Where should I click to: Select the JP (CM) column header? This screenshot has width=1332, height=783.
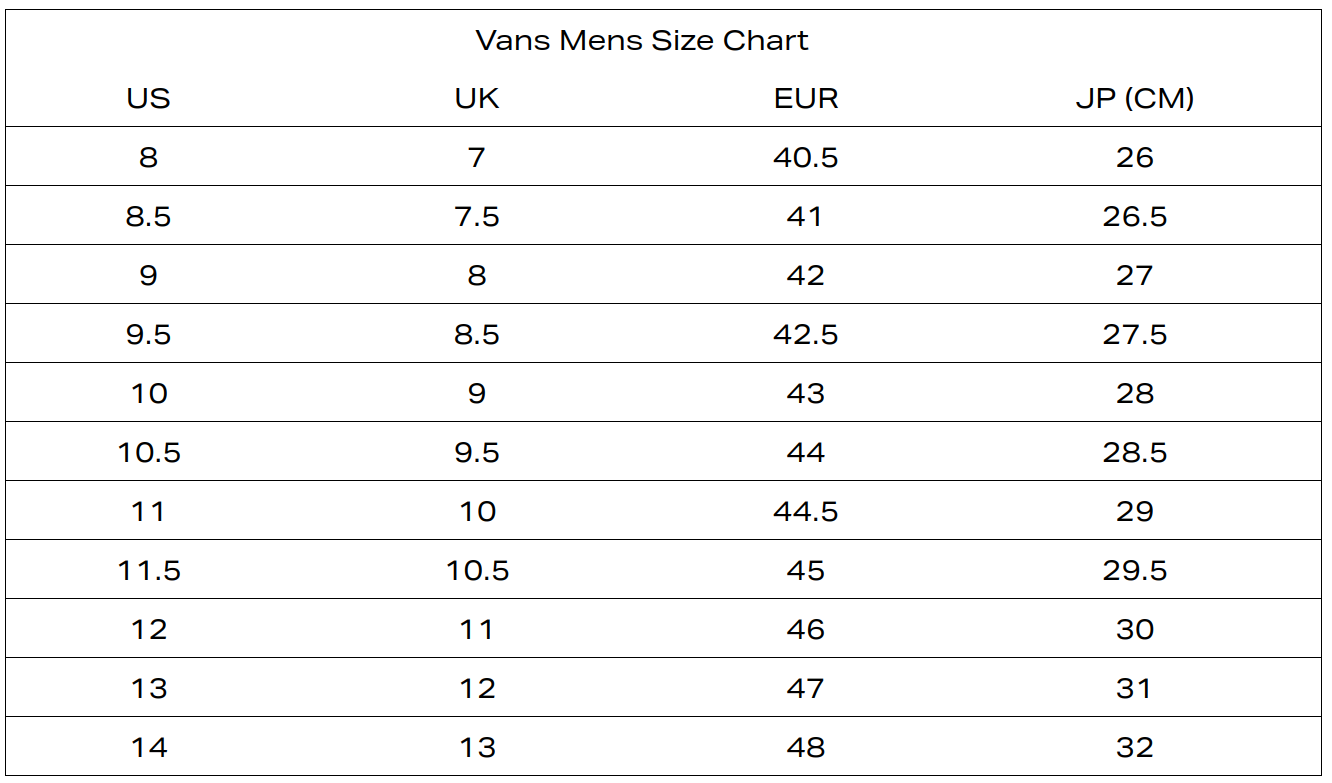[x=1135, y=99]
